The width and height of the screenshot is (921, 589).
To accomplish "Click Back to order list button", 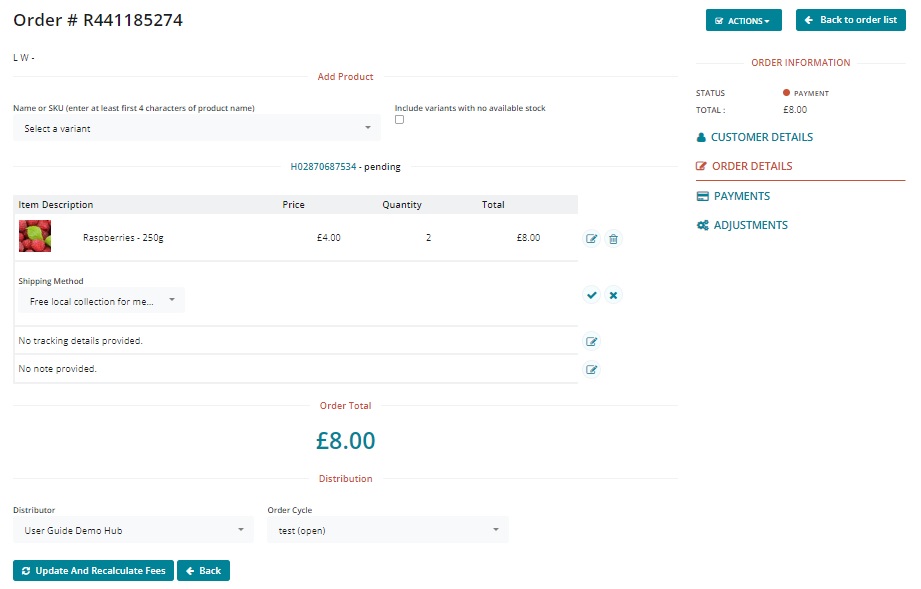I will tap(850, 20).
